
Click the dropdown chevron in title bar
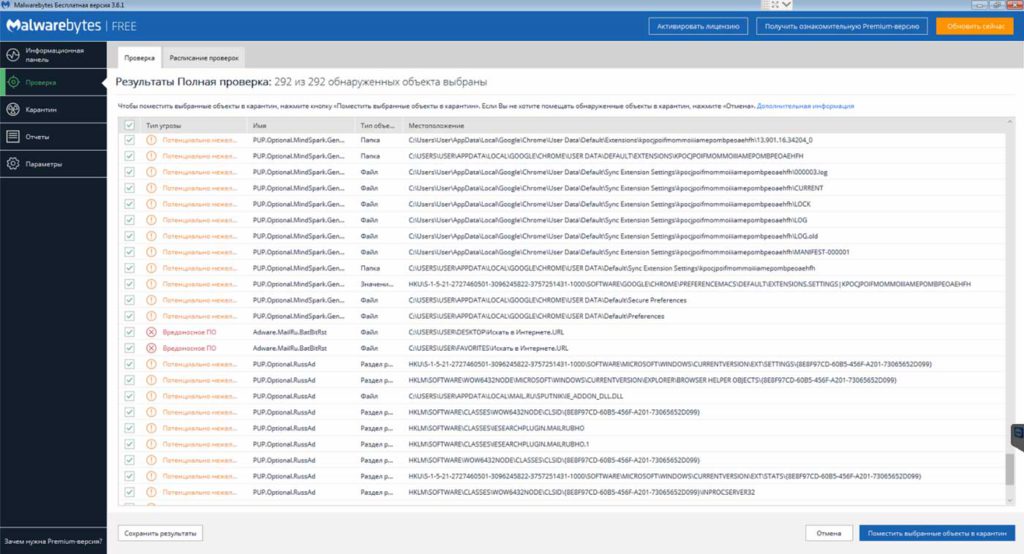(x=786, y=5)
